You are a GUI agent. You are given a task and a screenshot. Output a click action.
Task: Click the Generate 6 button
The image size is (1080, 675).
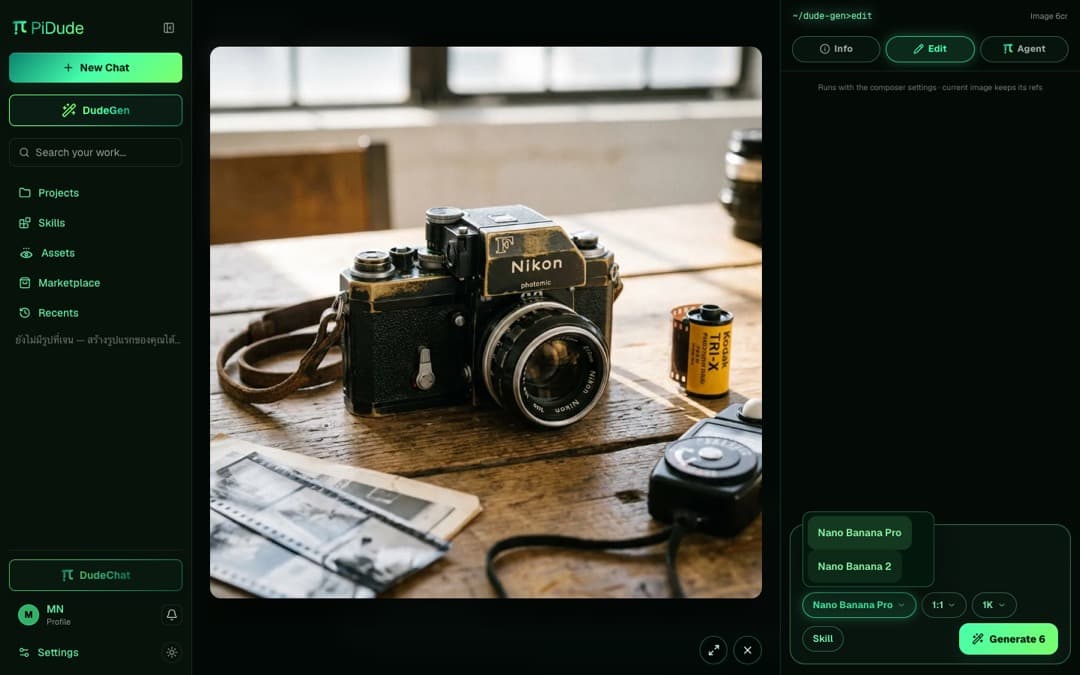[1008, 639]
